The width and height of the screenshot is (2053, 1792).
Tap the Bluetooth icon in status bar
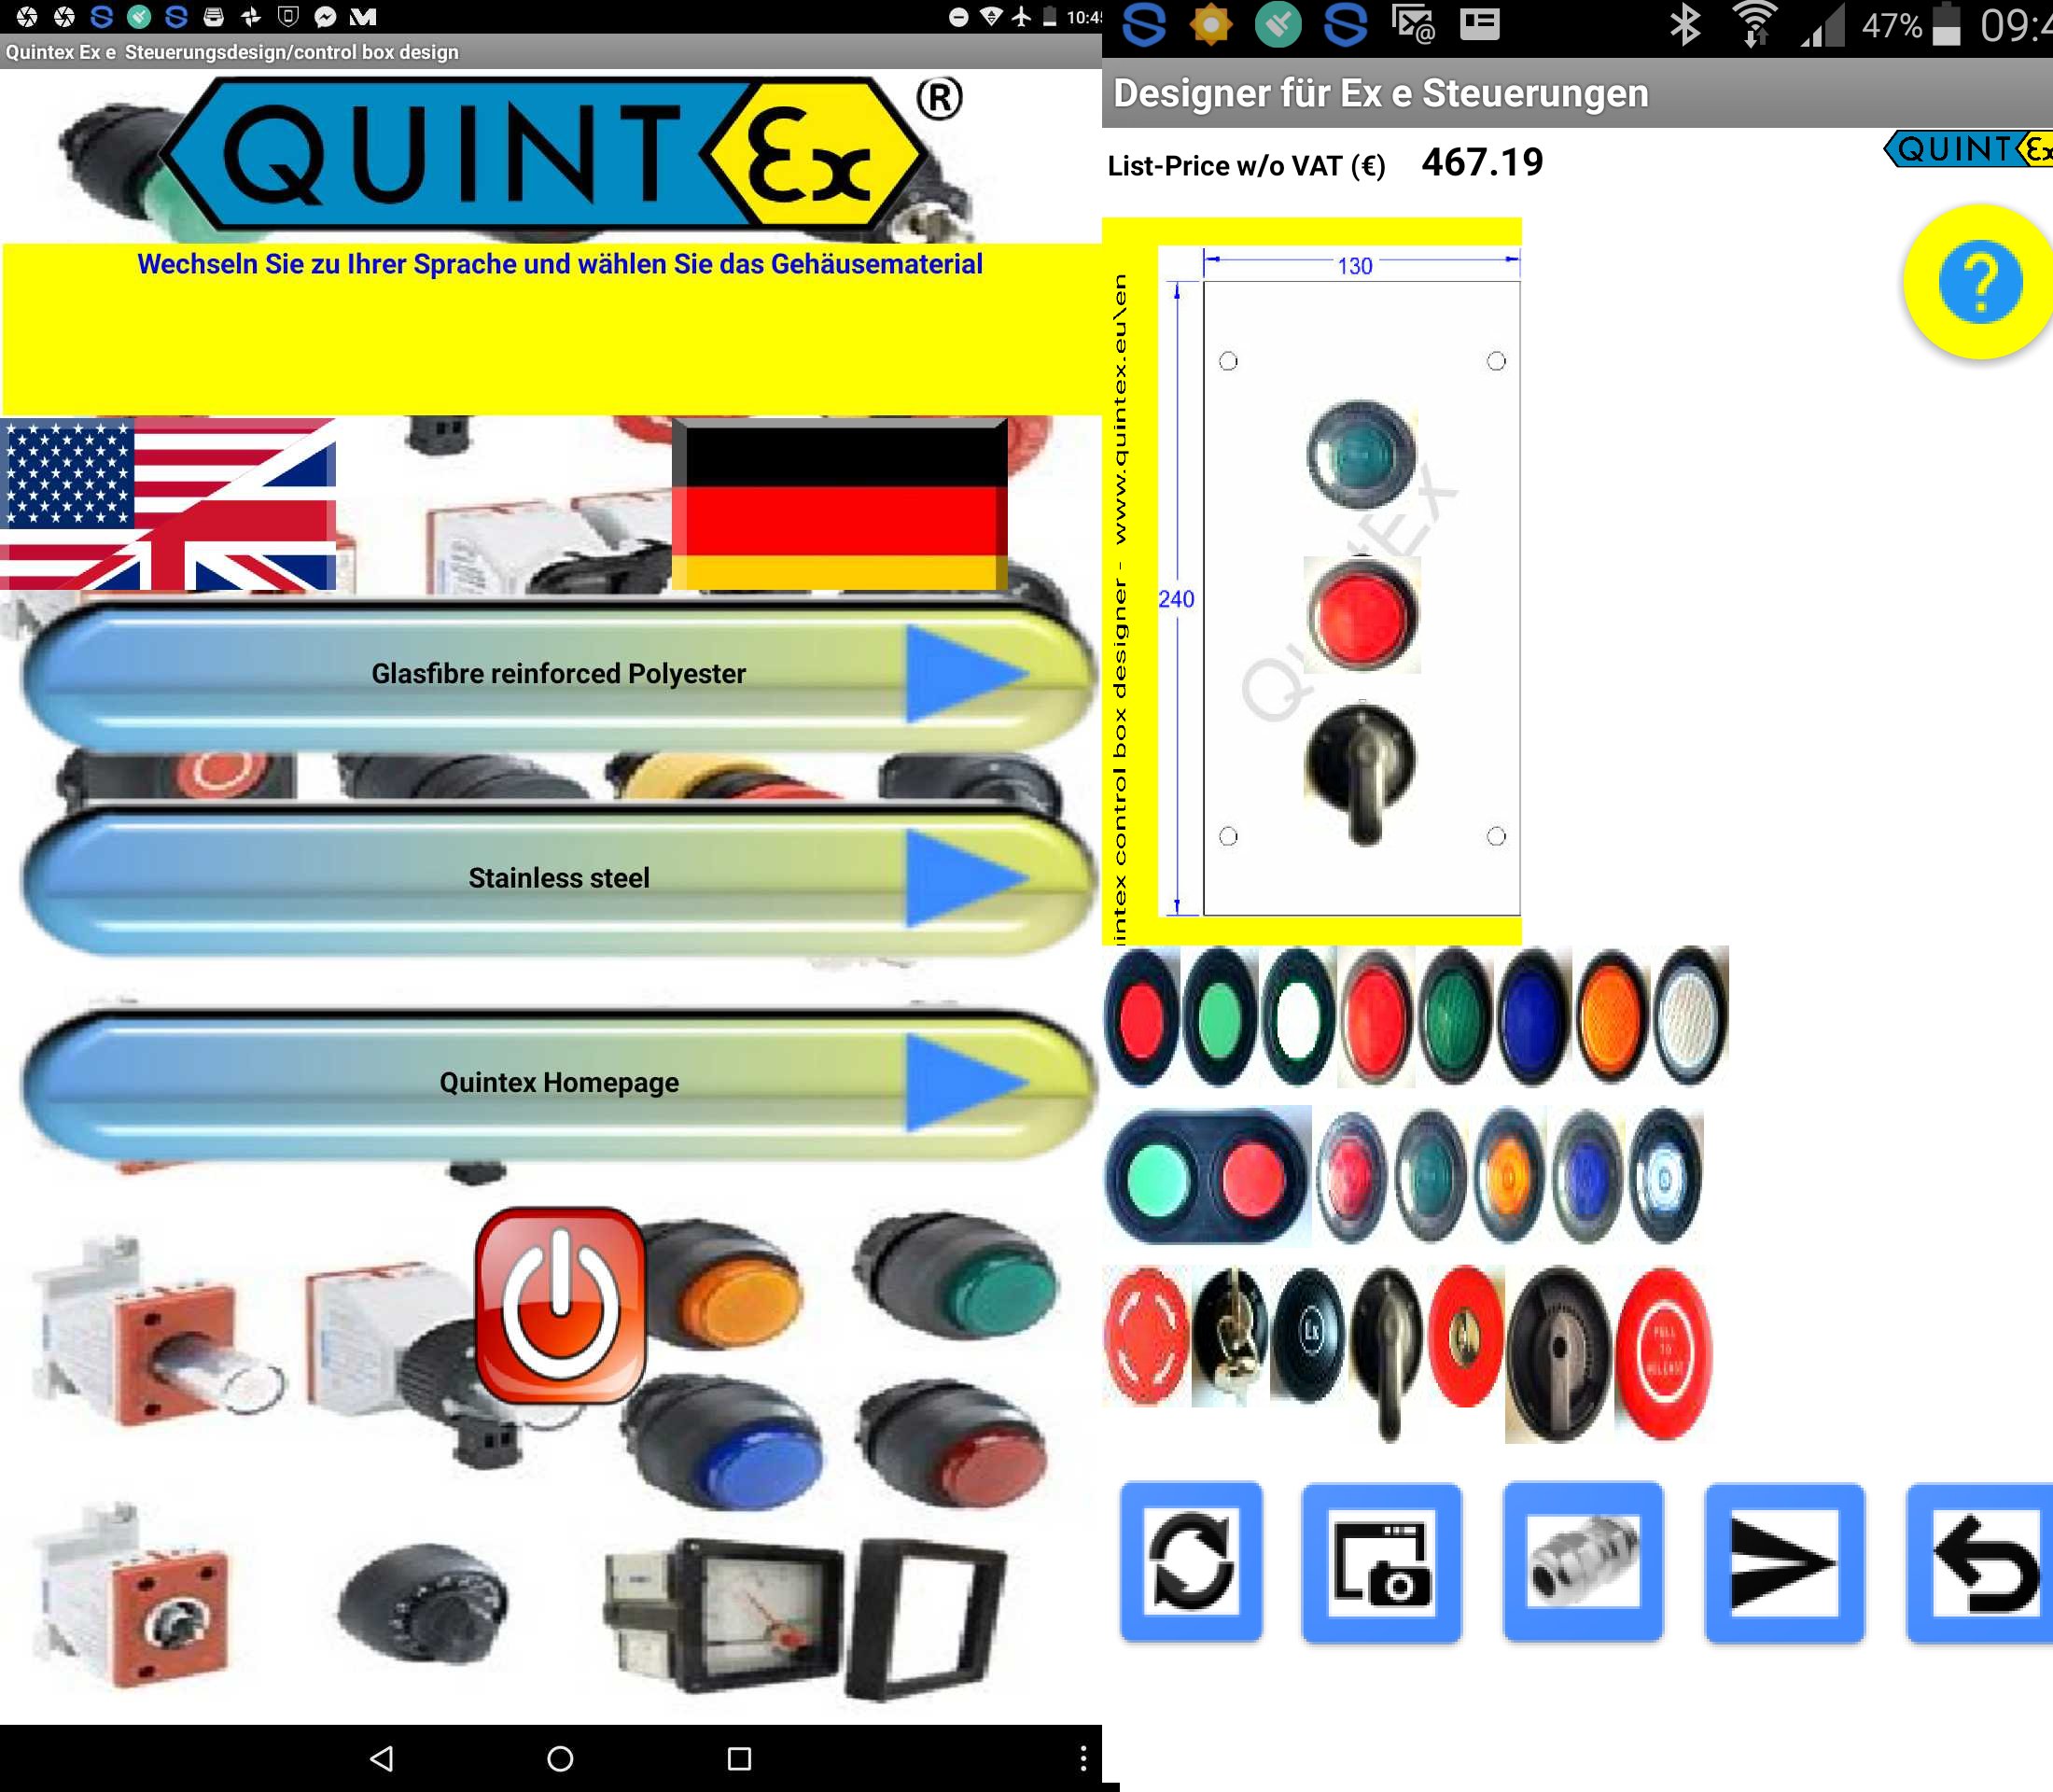[x=1684, y=24]
